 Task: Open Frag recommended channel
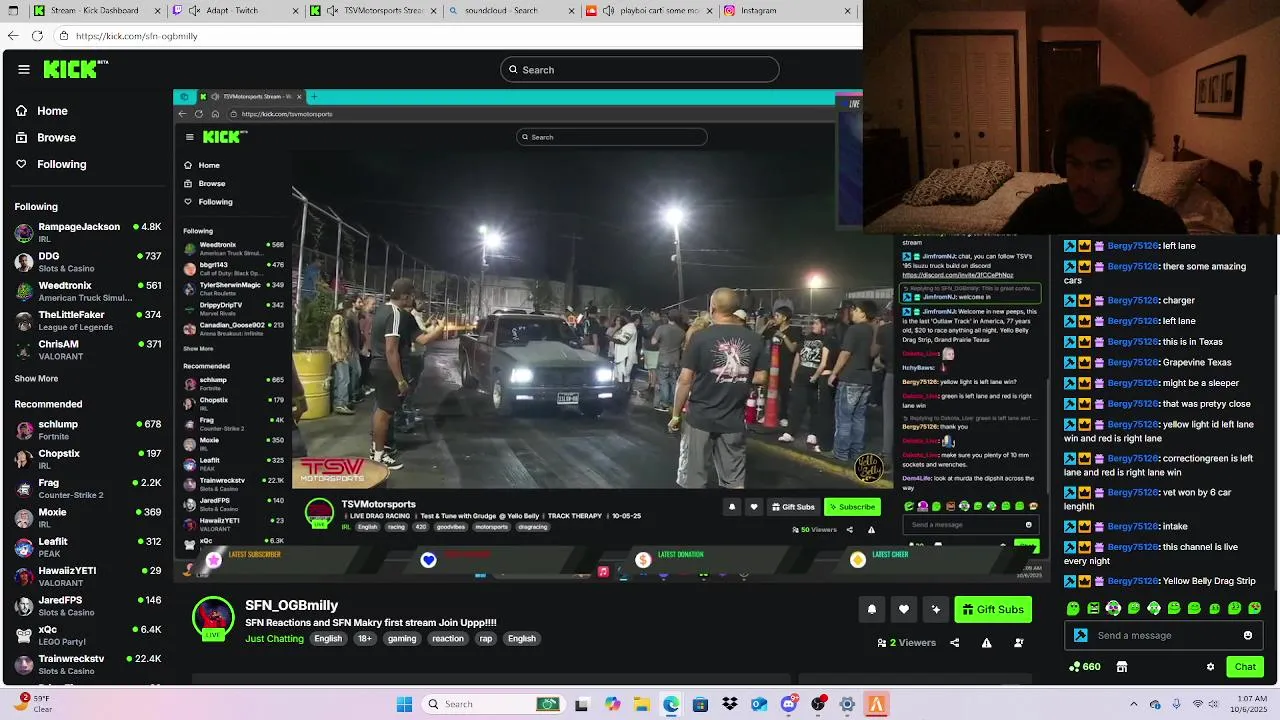(x=88, y=488)
